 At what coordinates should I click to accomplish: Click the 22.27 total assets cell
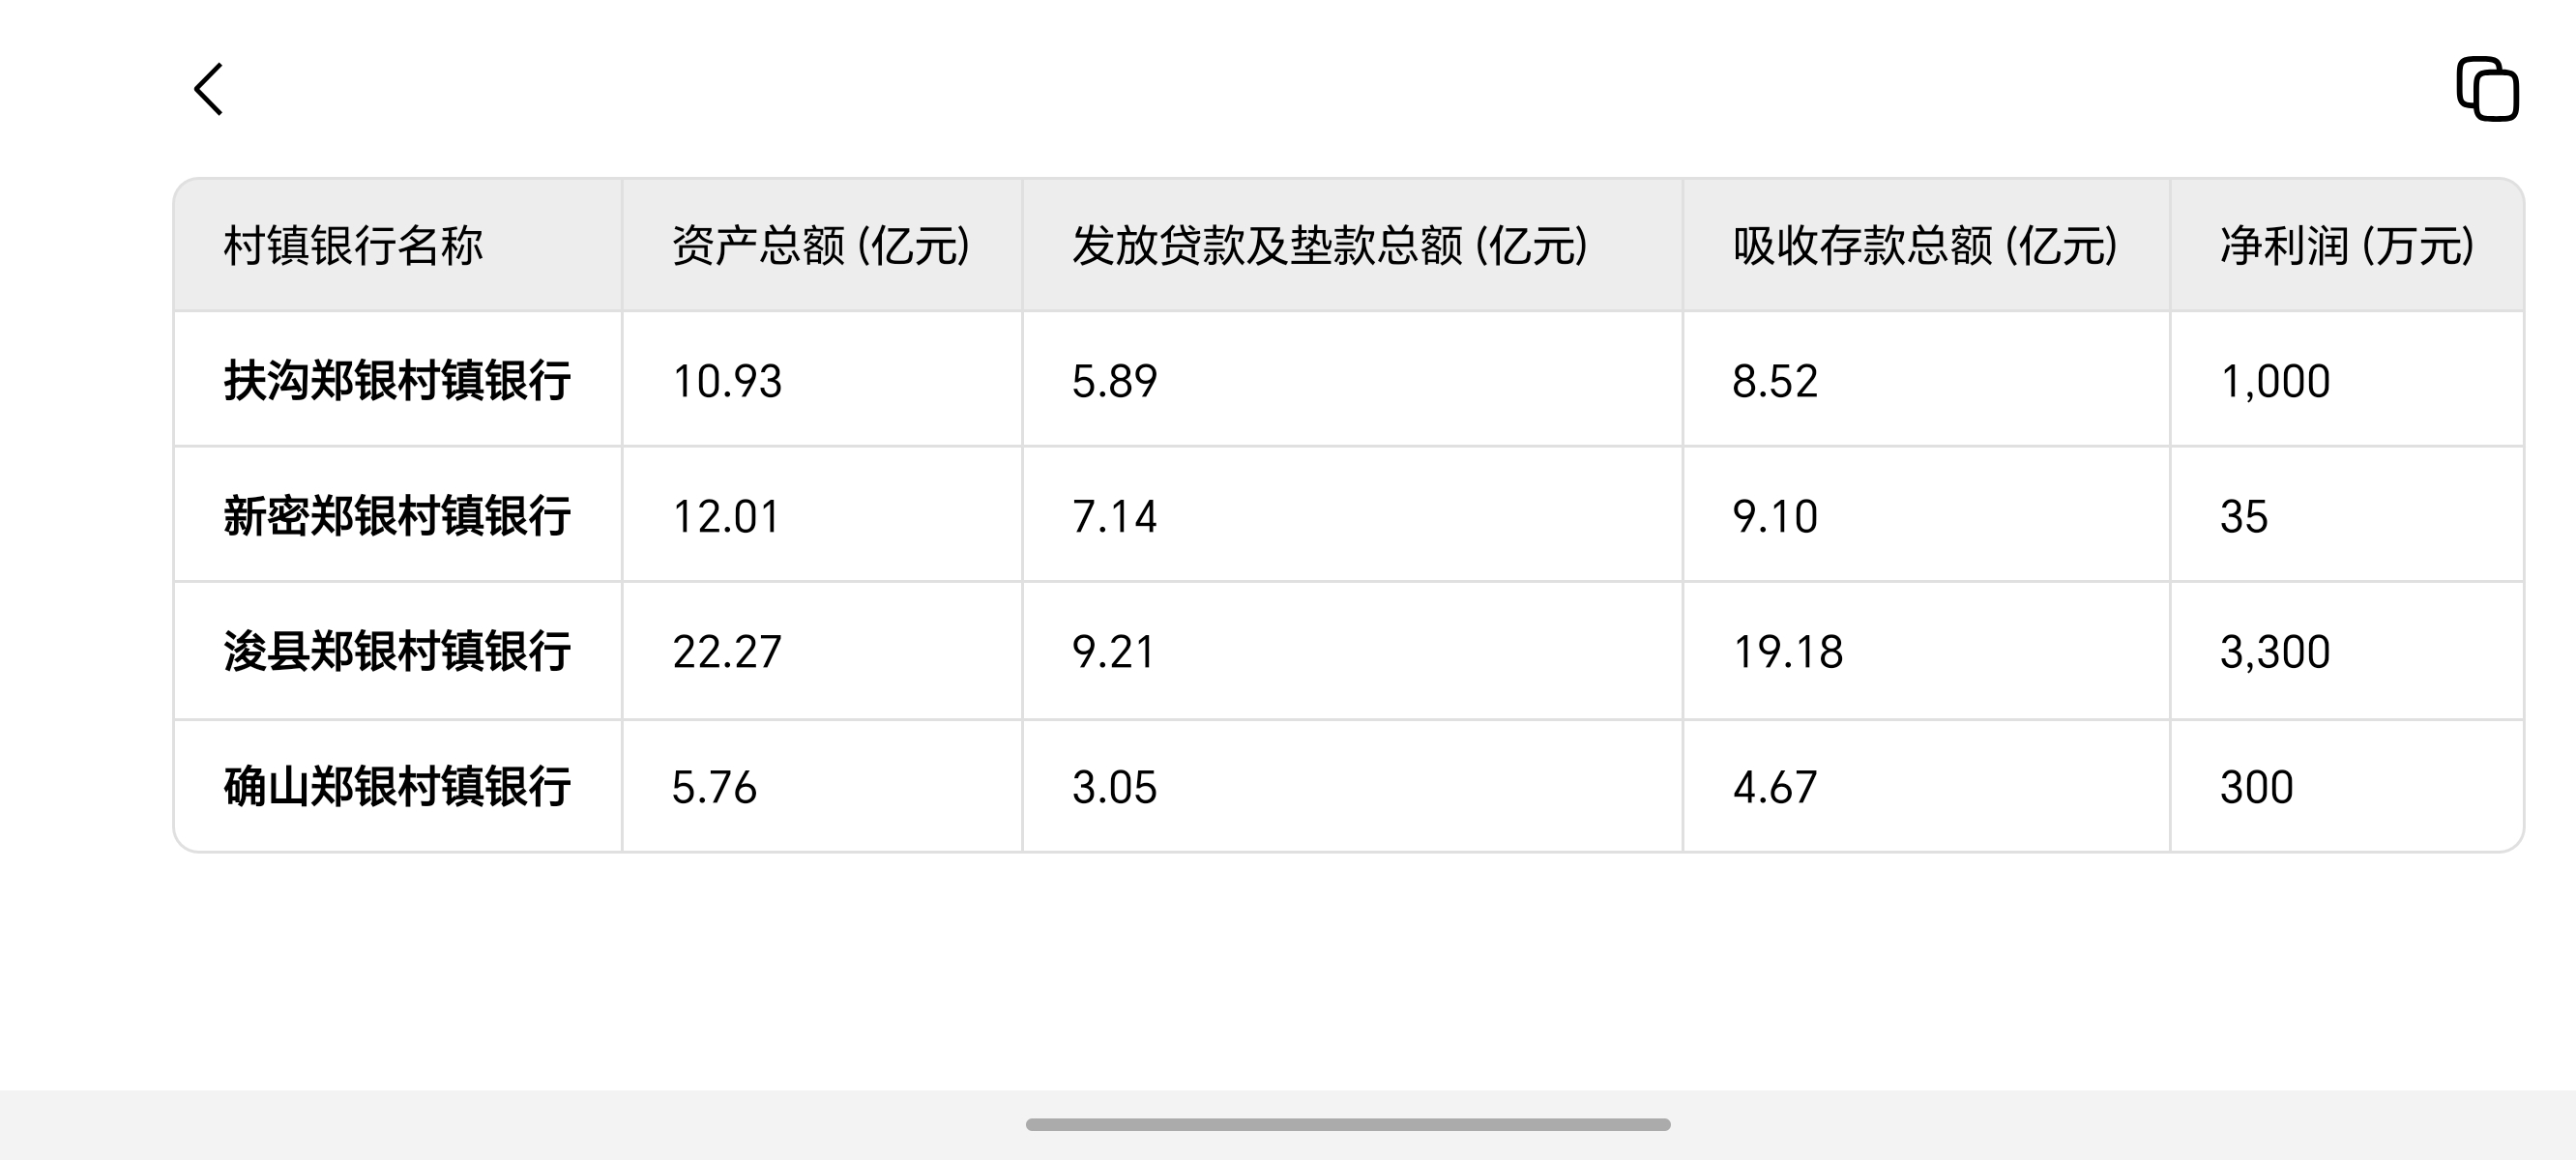point(727,652)
